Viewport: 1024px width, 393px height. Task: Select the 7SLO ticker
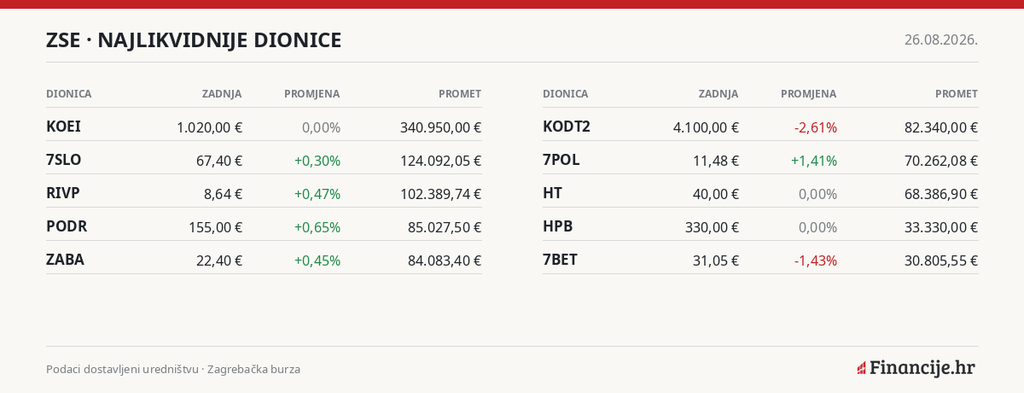[64, 159]
